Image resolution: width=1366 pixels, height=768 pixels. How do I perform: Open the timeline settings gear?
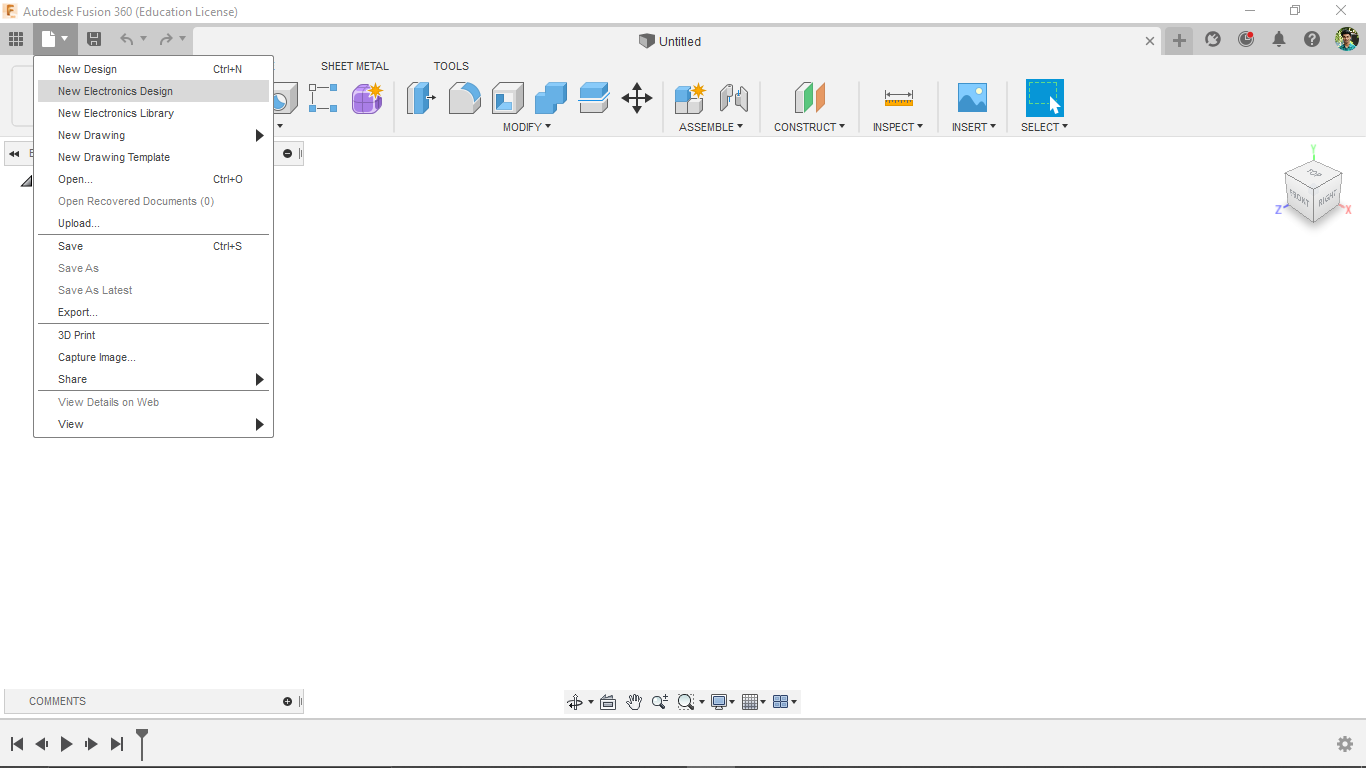click(x=1345, y=744)
